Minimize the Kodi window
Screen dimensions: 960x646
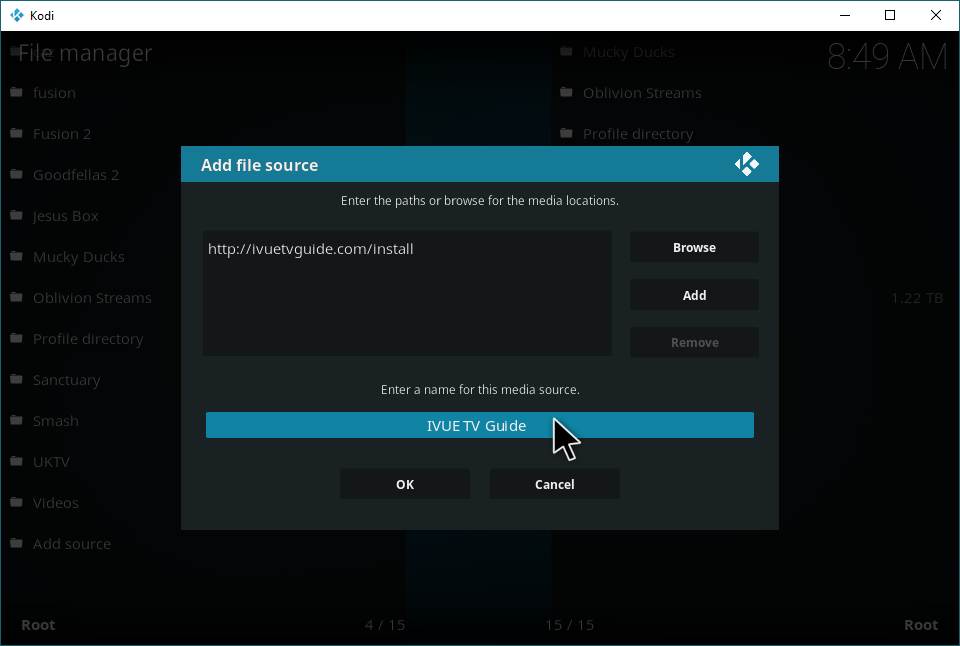[845, 15]
